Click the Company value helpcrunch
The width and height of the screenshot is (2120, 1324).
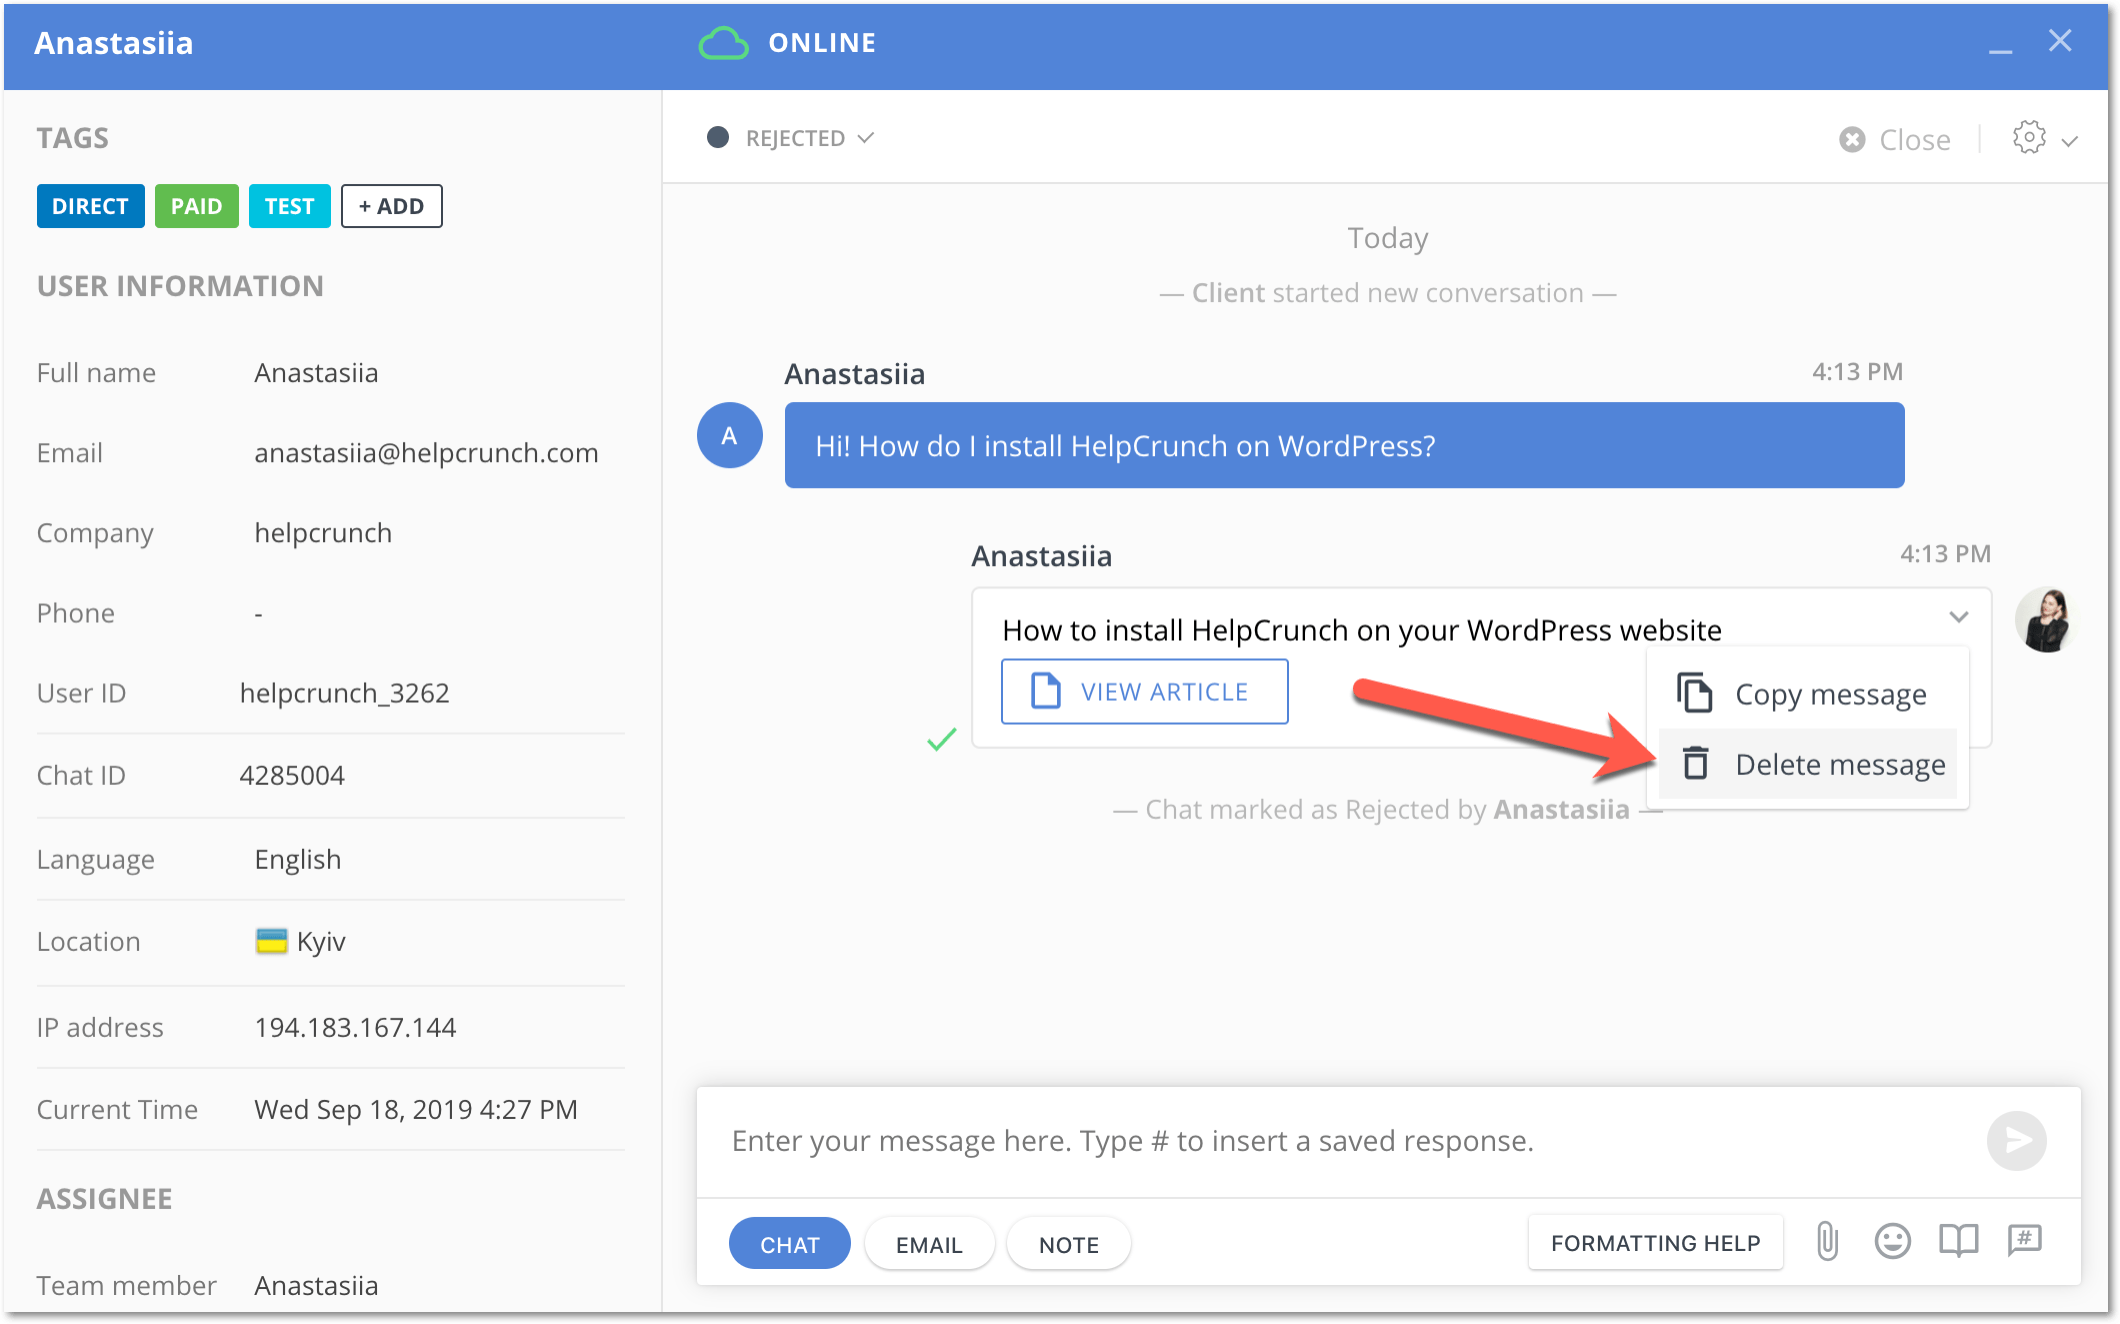[323, 533]
